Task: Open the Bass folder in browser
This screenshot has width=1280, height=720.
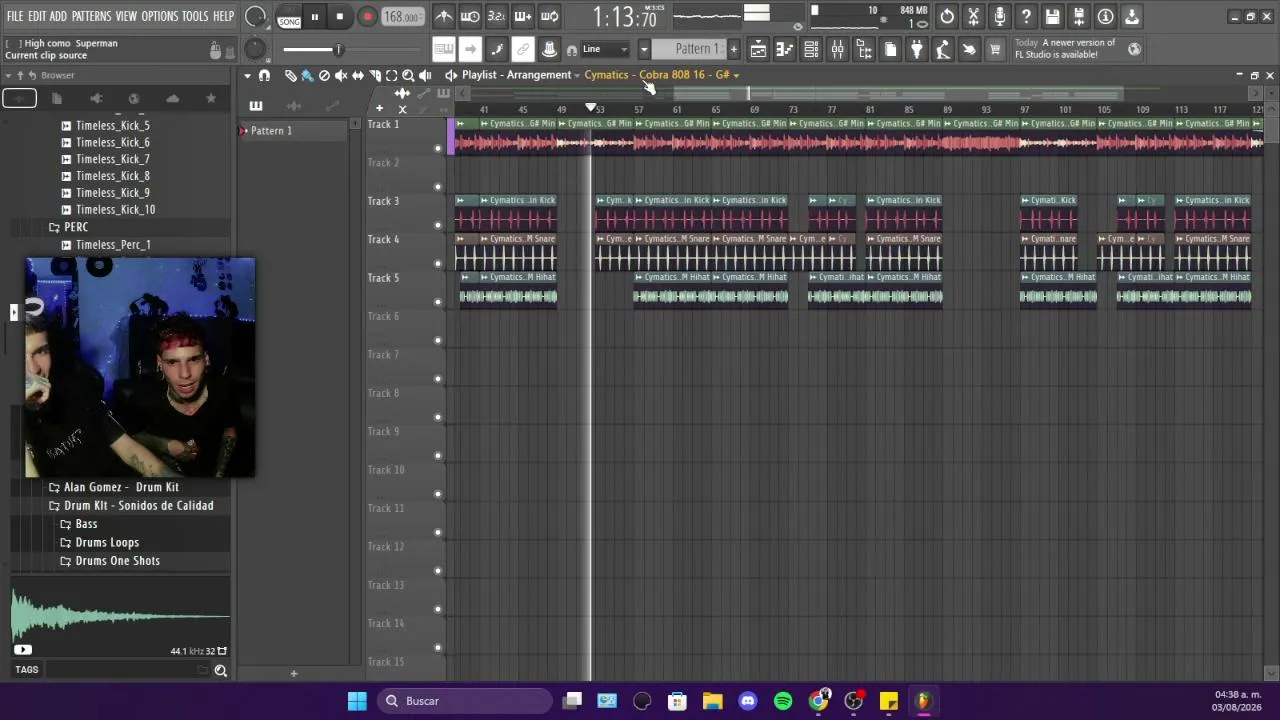Action: coord(86,524)
